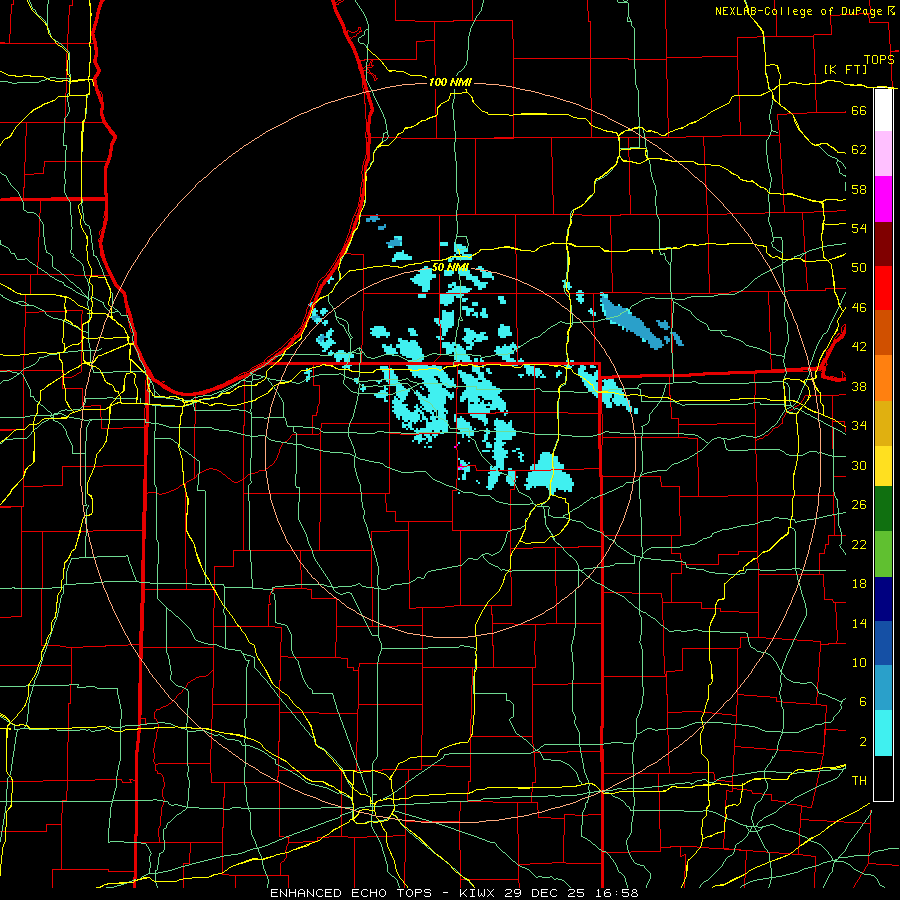Click the 42 legend value

coord(859,347)
